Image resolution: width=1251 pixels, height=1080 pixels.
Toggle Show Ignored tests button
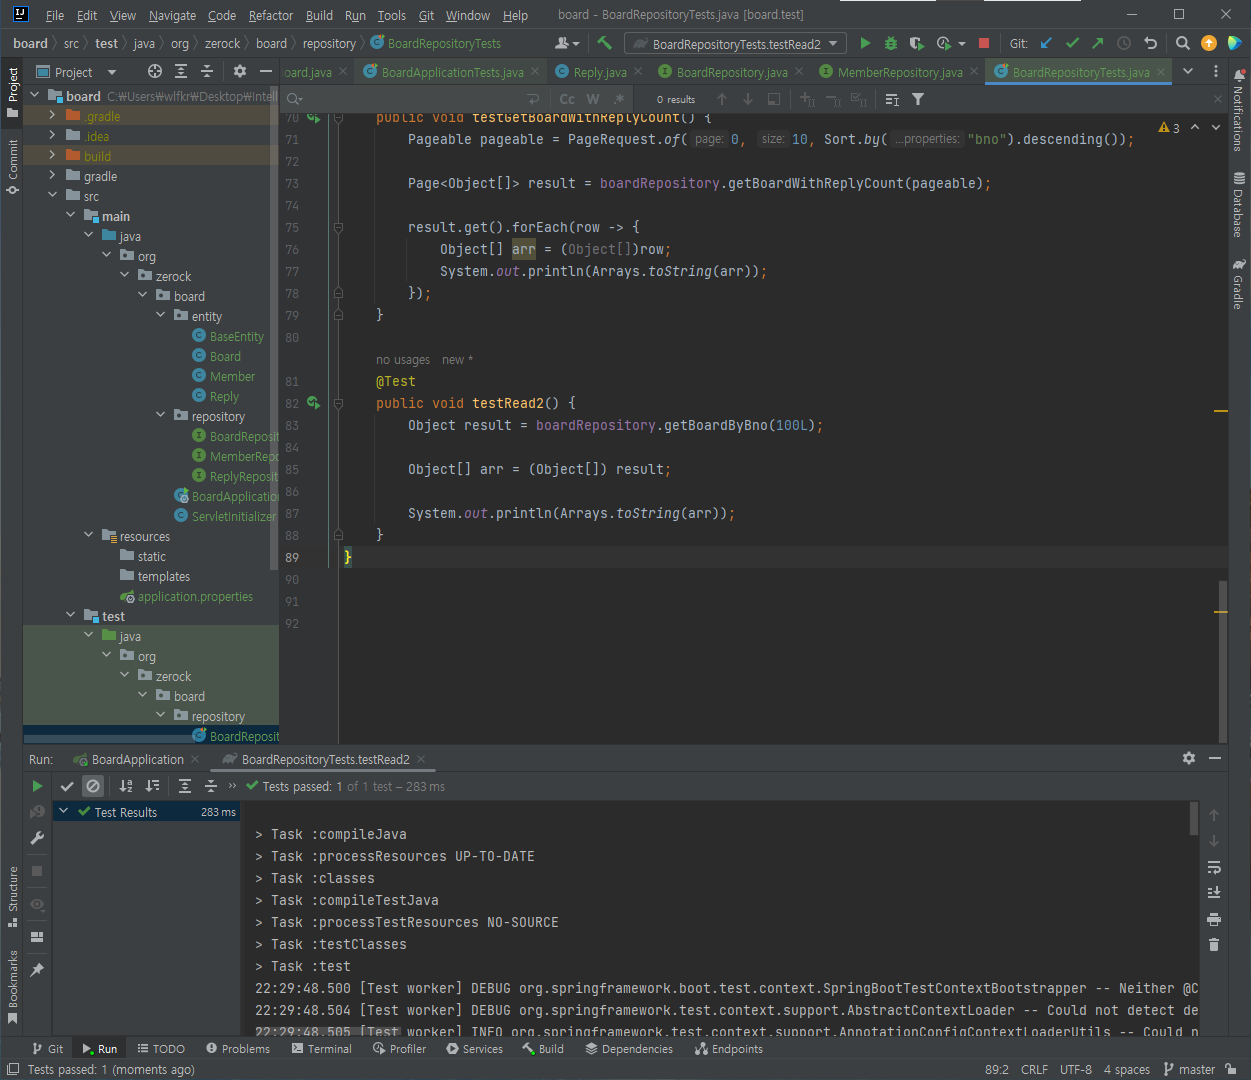tap(93, 786)
